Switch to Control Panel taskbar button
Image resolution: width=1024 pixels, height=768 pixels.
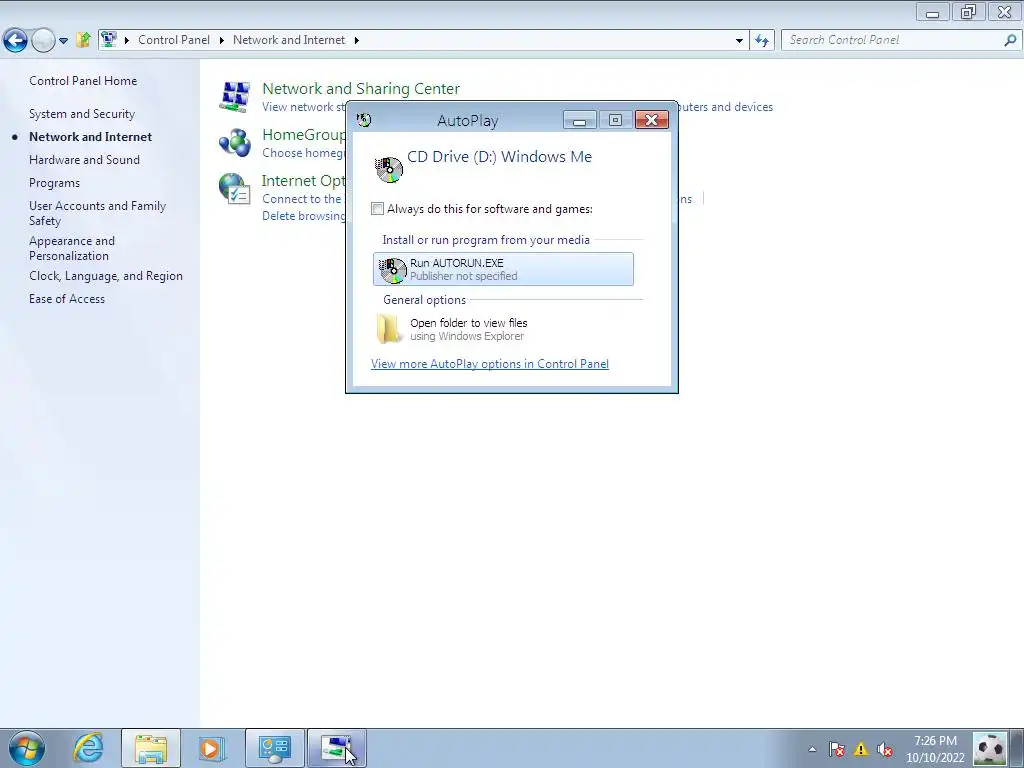click(274, 748)
